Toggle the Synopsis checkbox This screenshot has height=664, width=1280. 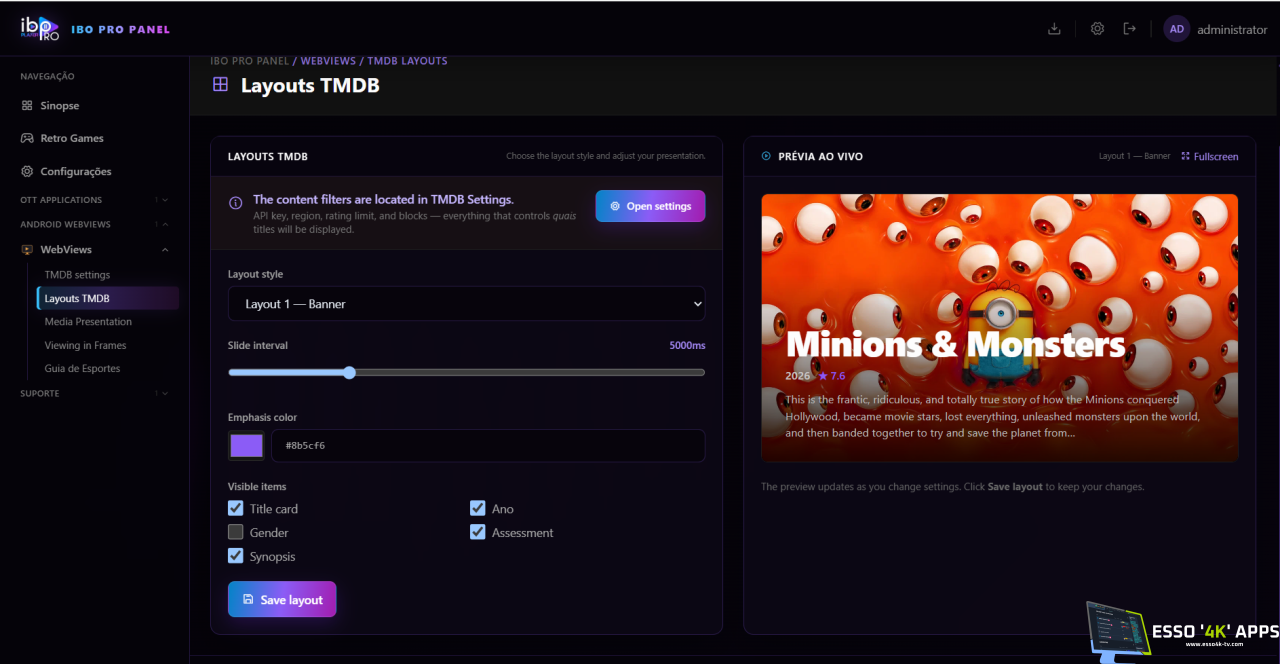[x=236, y=556]
